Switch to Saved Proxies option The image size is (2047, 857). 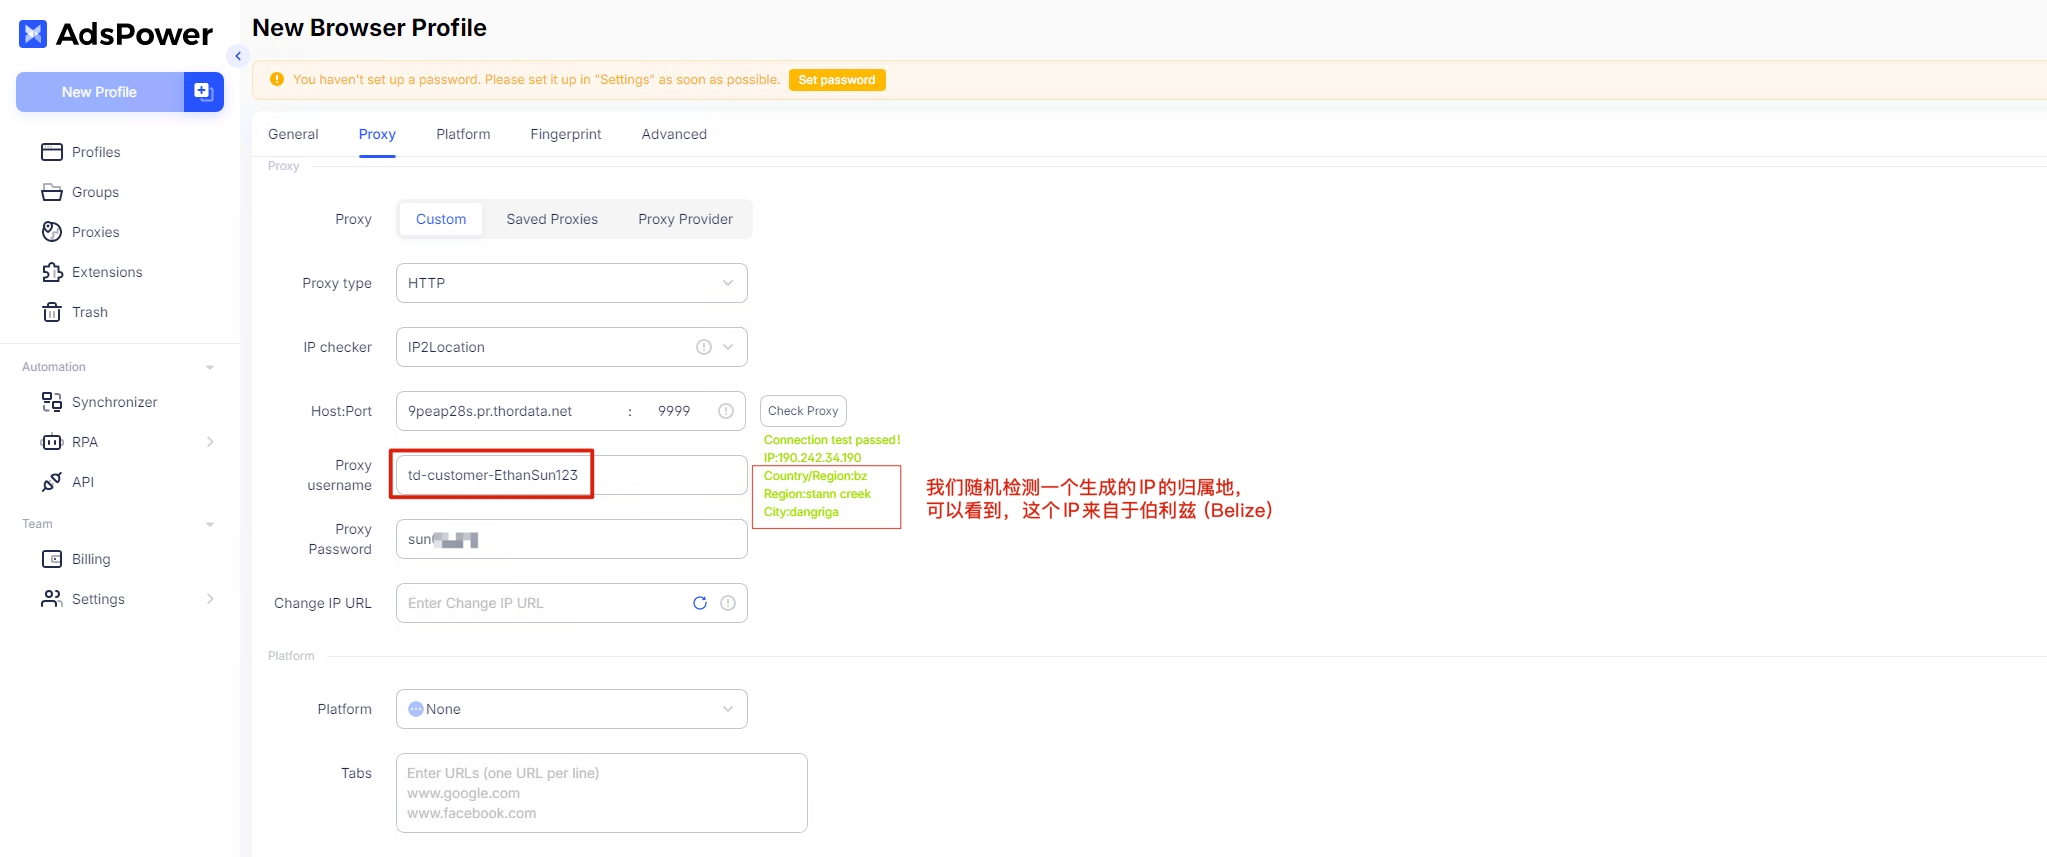coord(552,219)
